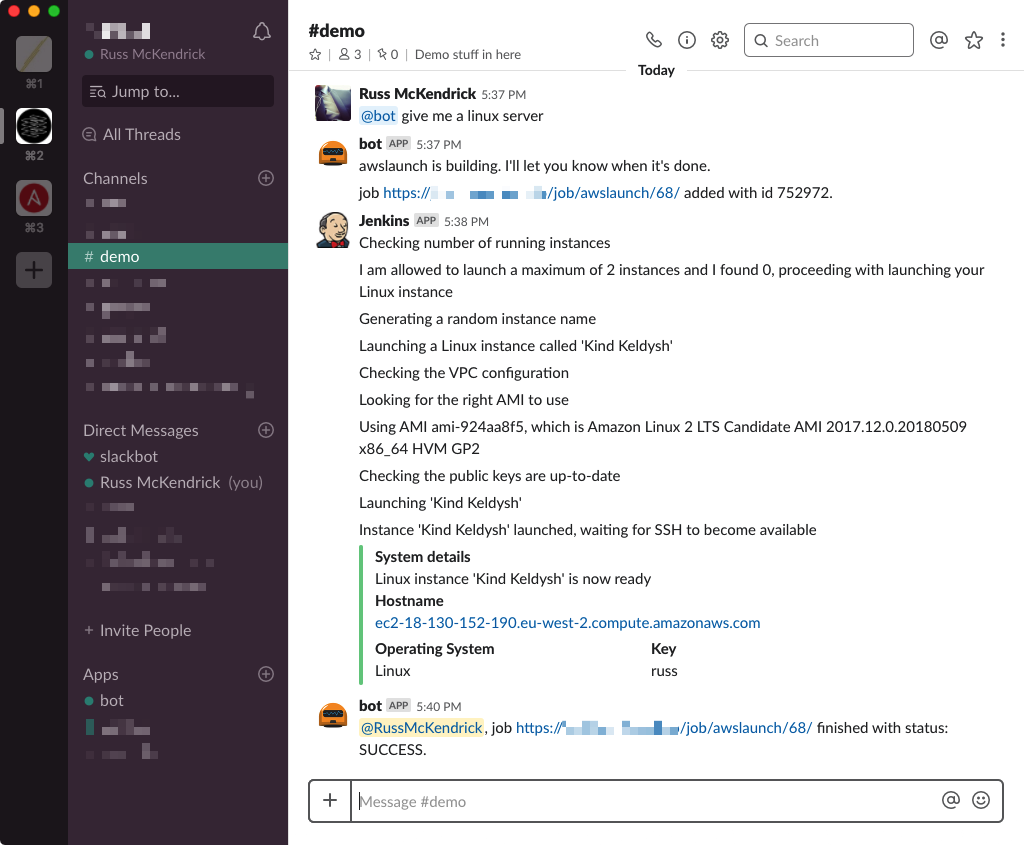1024x845 pixels.
Task: Open Apps section header
Action: click(x=101, y=675)
